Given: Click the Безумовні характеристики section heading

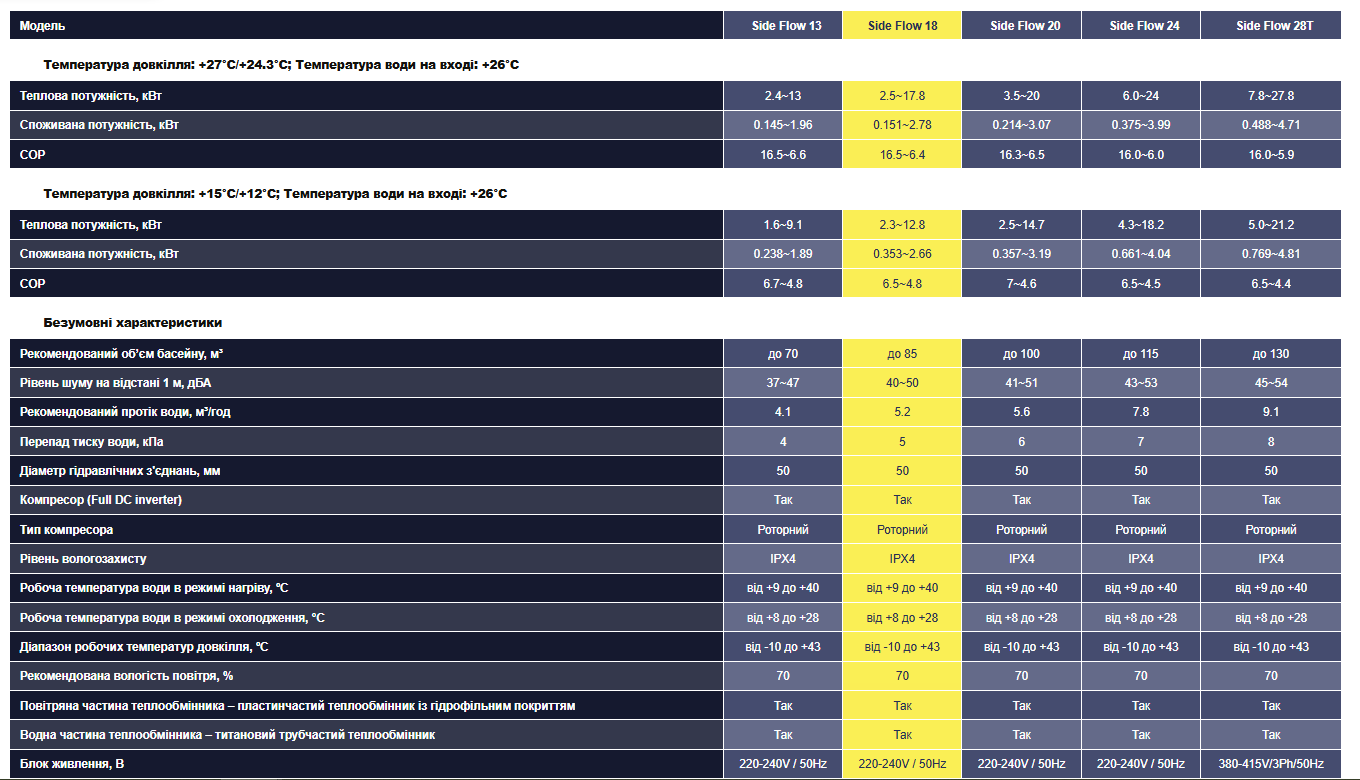Looking at the screenshot, I should point(133,323).
